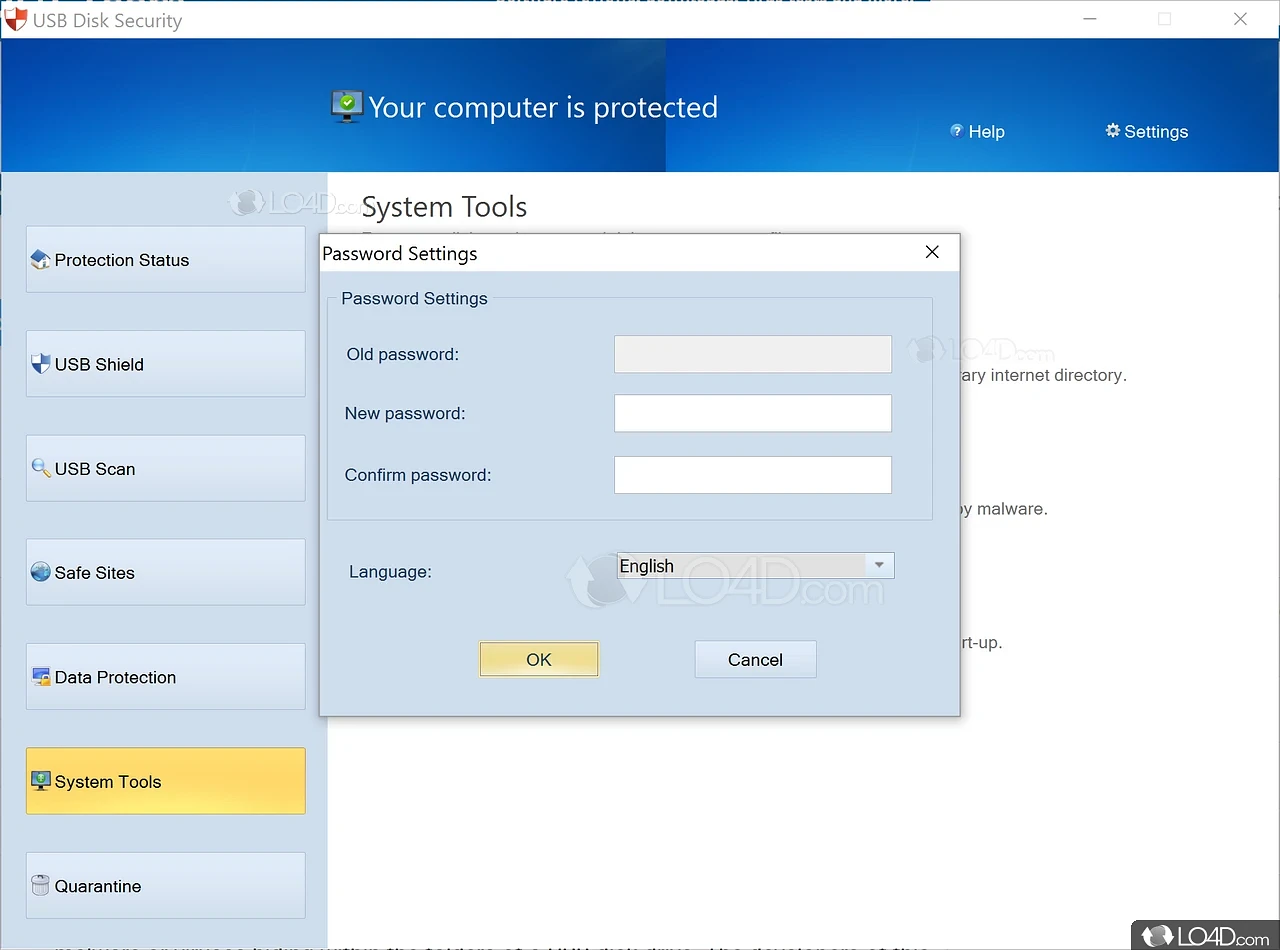
Task: Focus the New password field
Action: click(752, 413)
